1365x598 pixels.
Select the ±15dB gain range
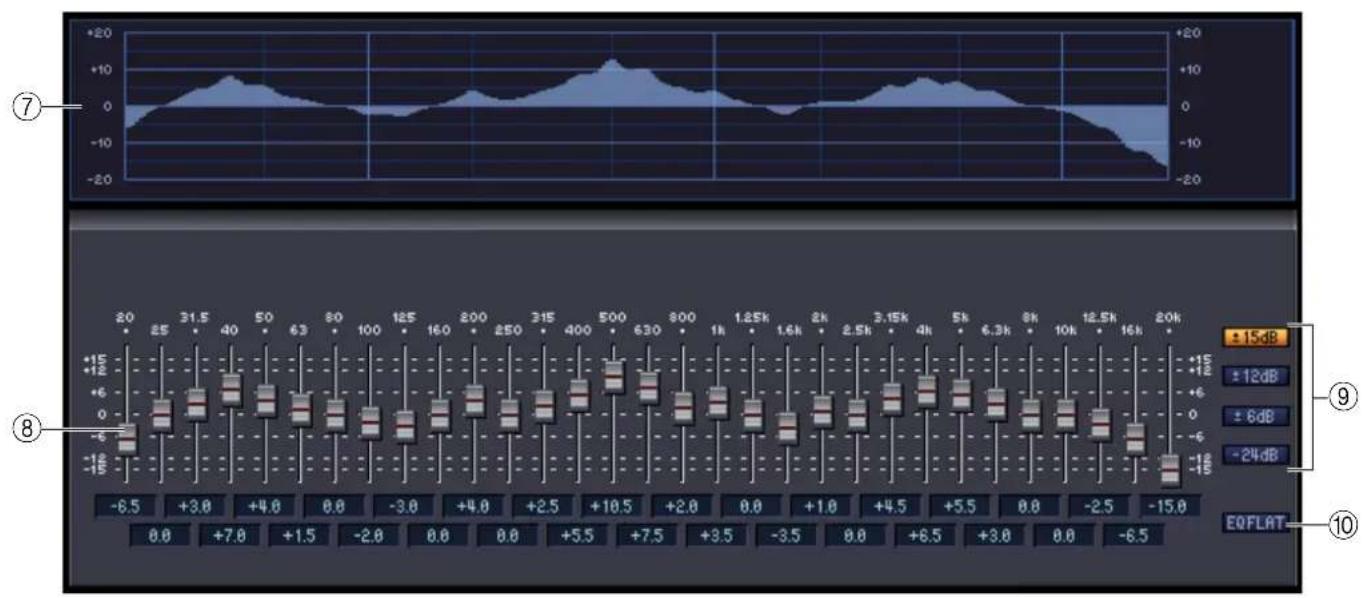pyautogui.click(x=1254, y=337)
